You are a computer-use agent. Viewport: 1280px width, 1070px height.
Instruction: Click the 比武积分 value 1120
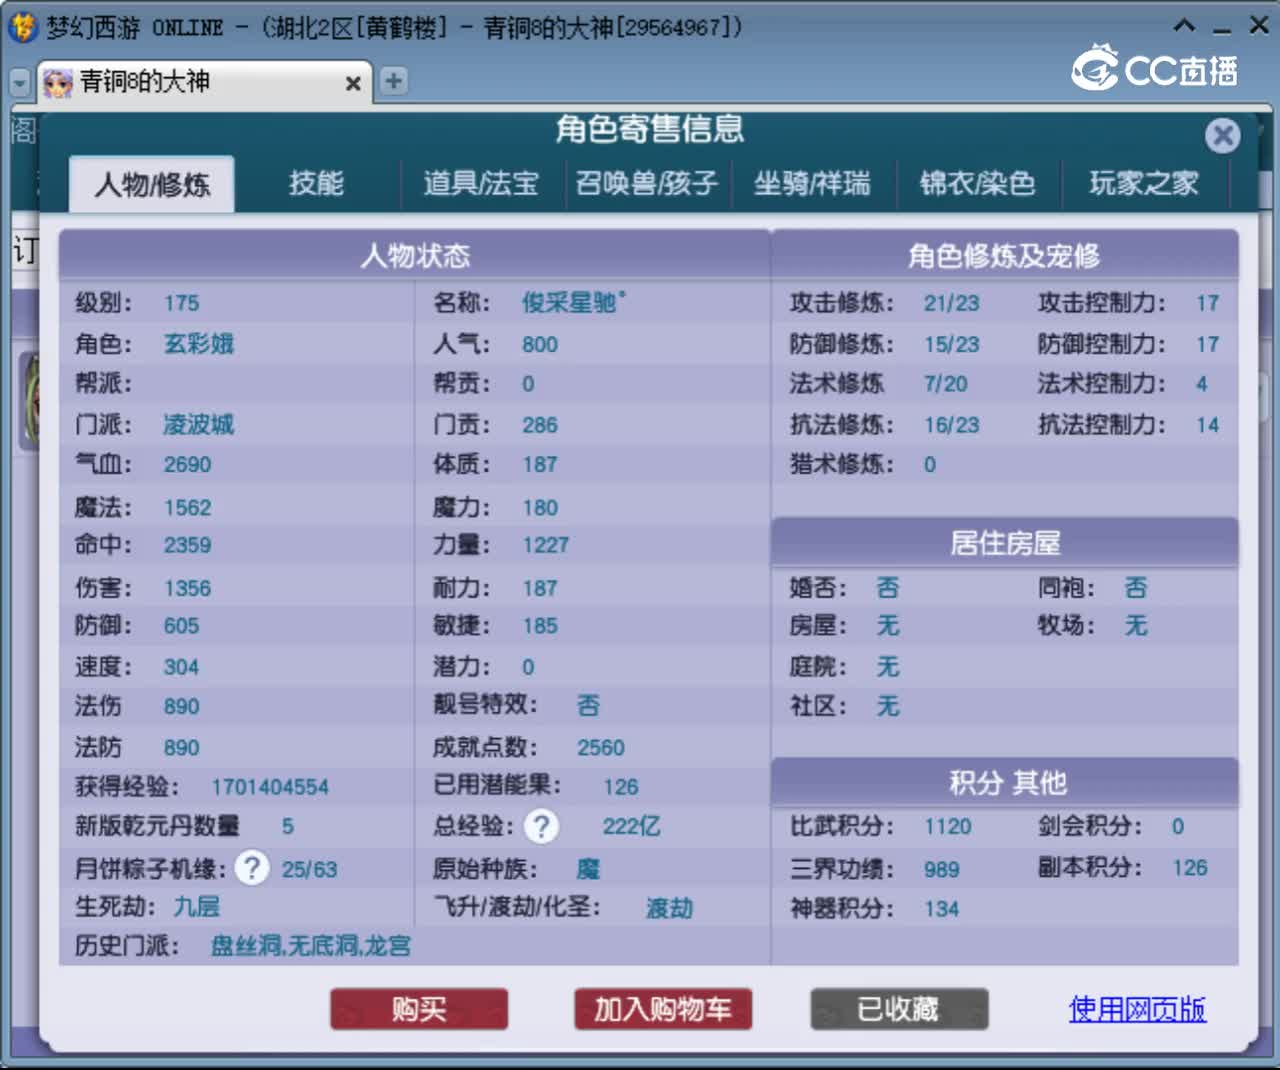[947, 826]
